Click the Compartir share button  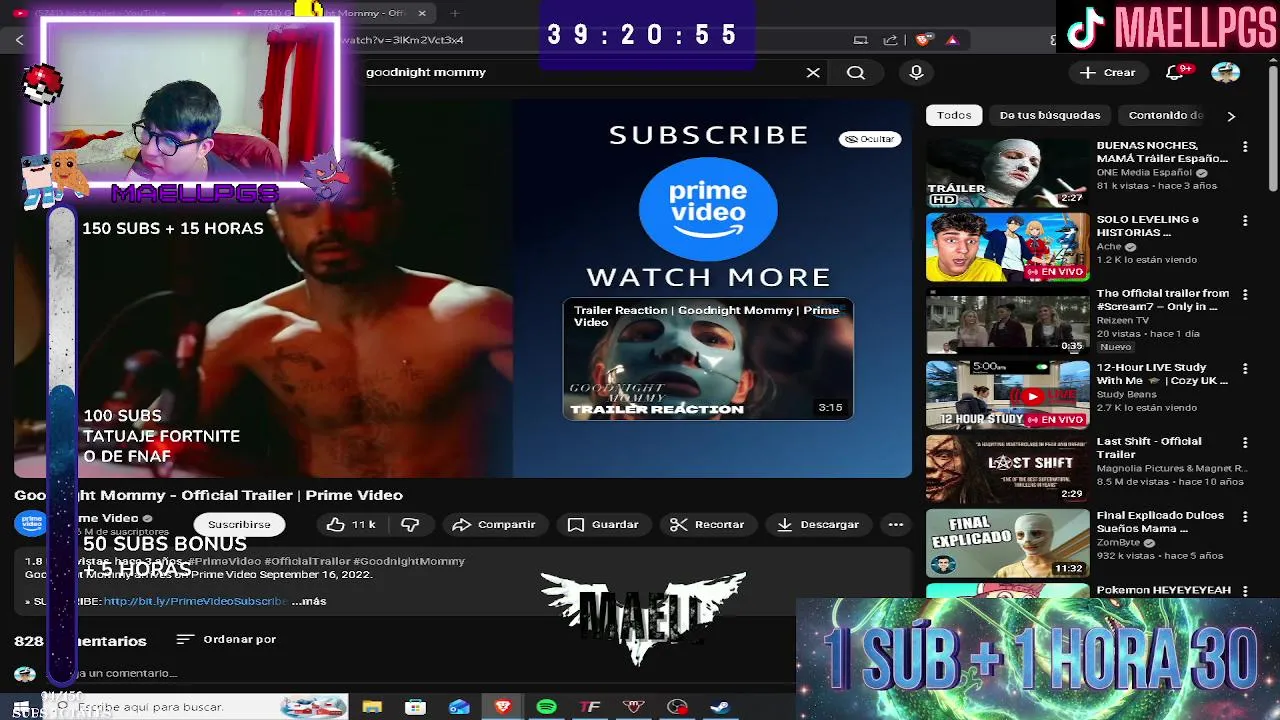coord(494,524)
